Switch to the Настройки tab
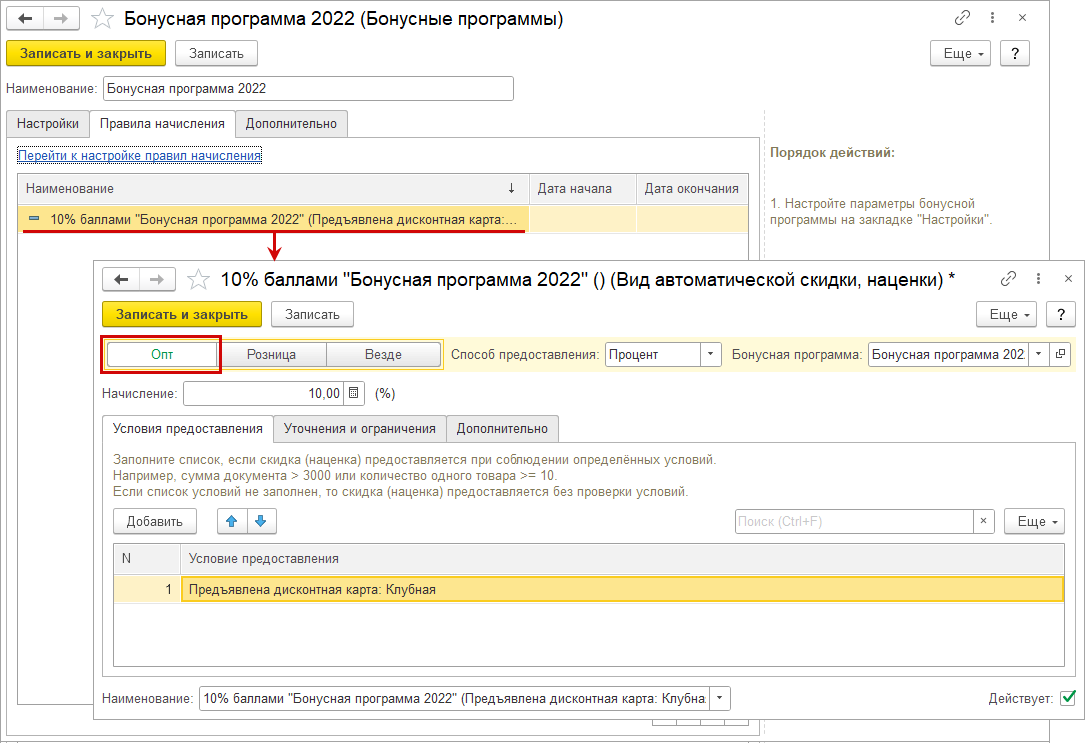 point(48,123)
